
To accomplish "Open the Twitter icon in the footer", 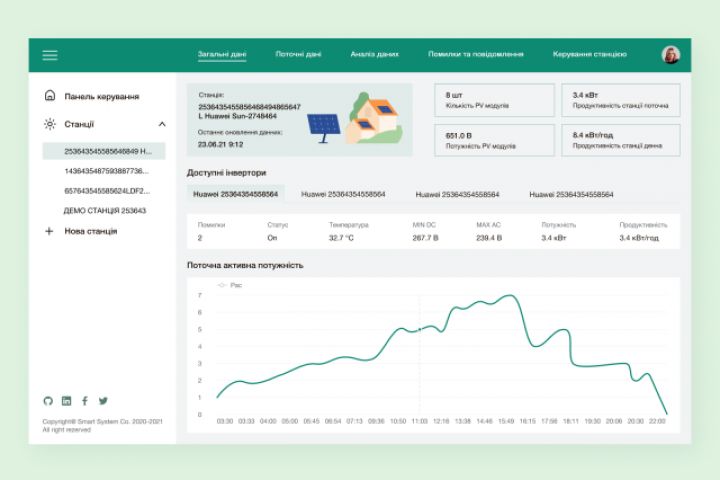I will point(103,401).
